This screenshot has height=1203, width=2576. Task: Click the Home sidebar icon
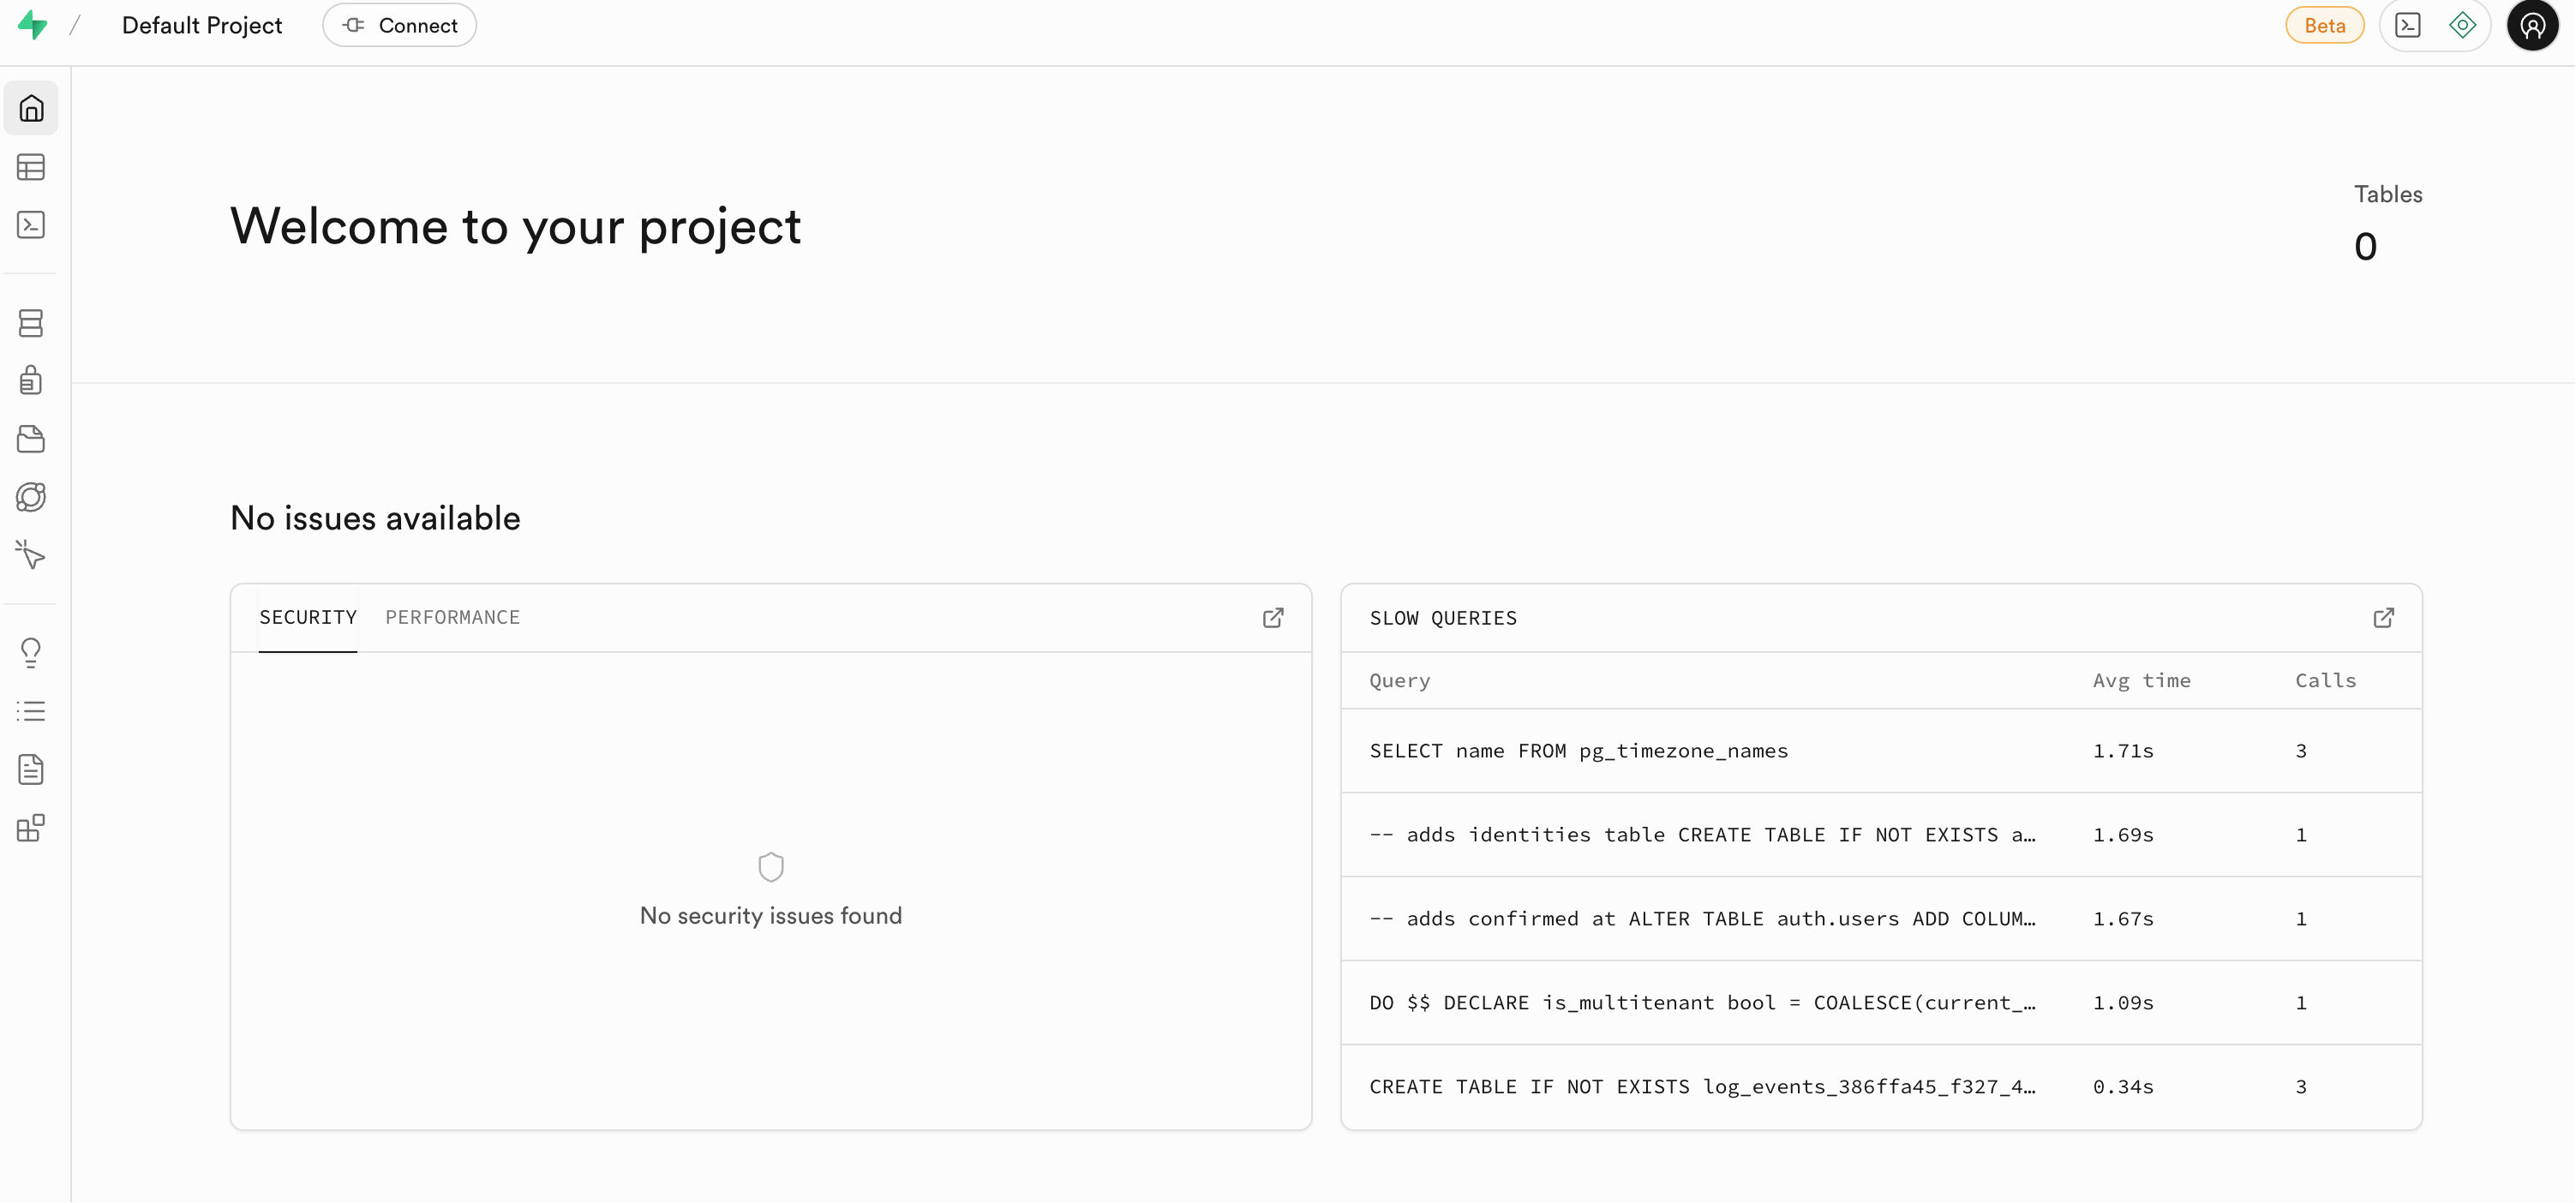(x=31, y=108)
